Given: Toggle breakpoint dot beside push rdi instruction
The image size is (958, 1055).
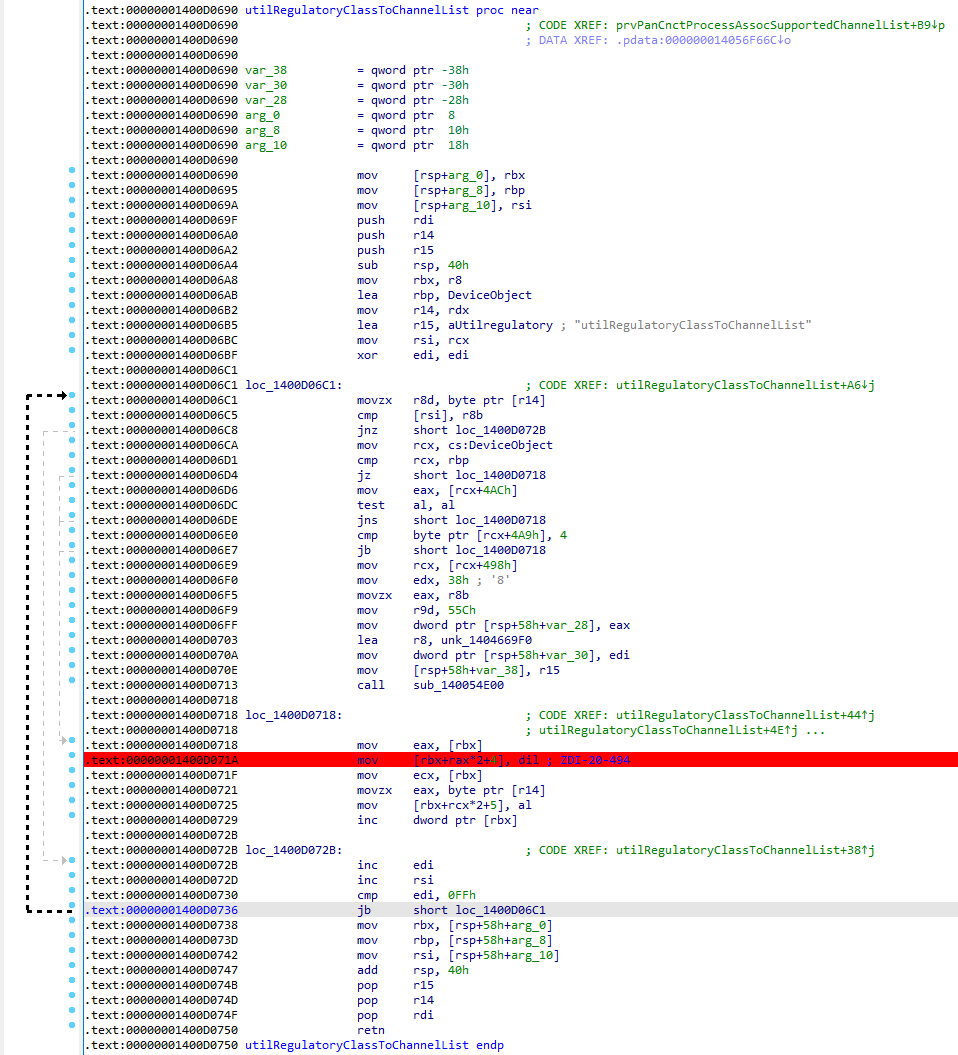Looking at the screenshot, I should point(72,220).
